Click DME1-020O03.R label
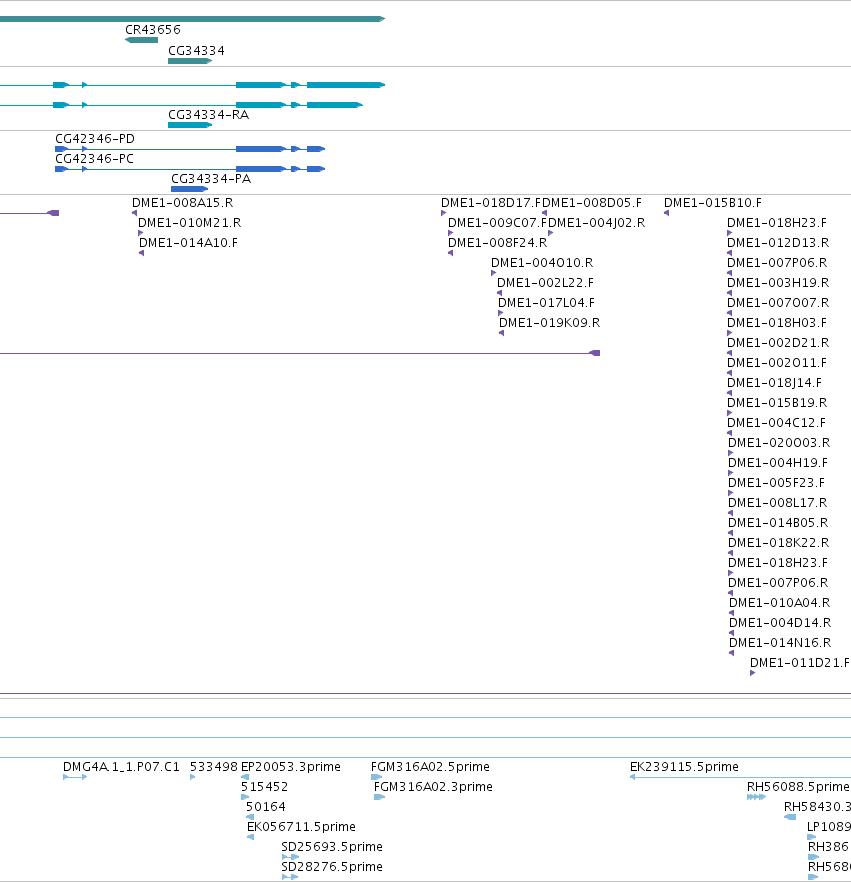The width and height of the screenshot is (851, 882). tap(779, 443)
